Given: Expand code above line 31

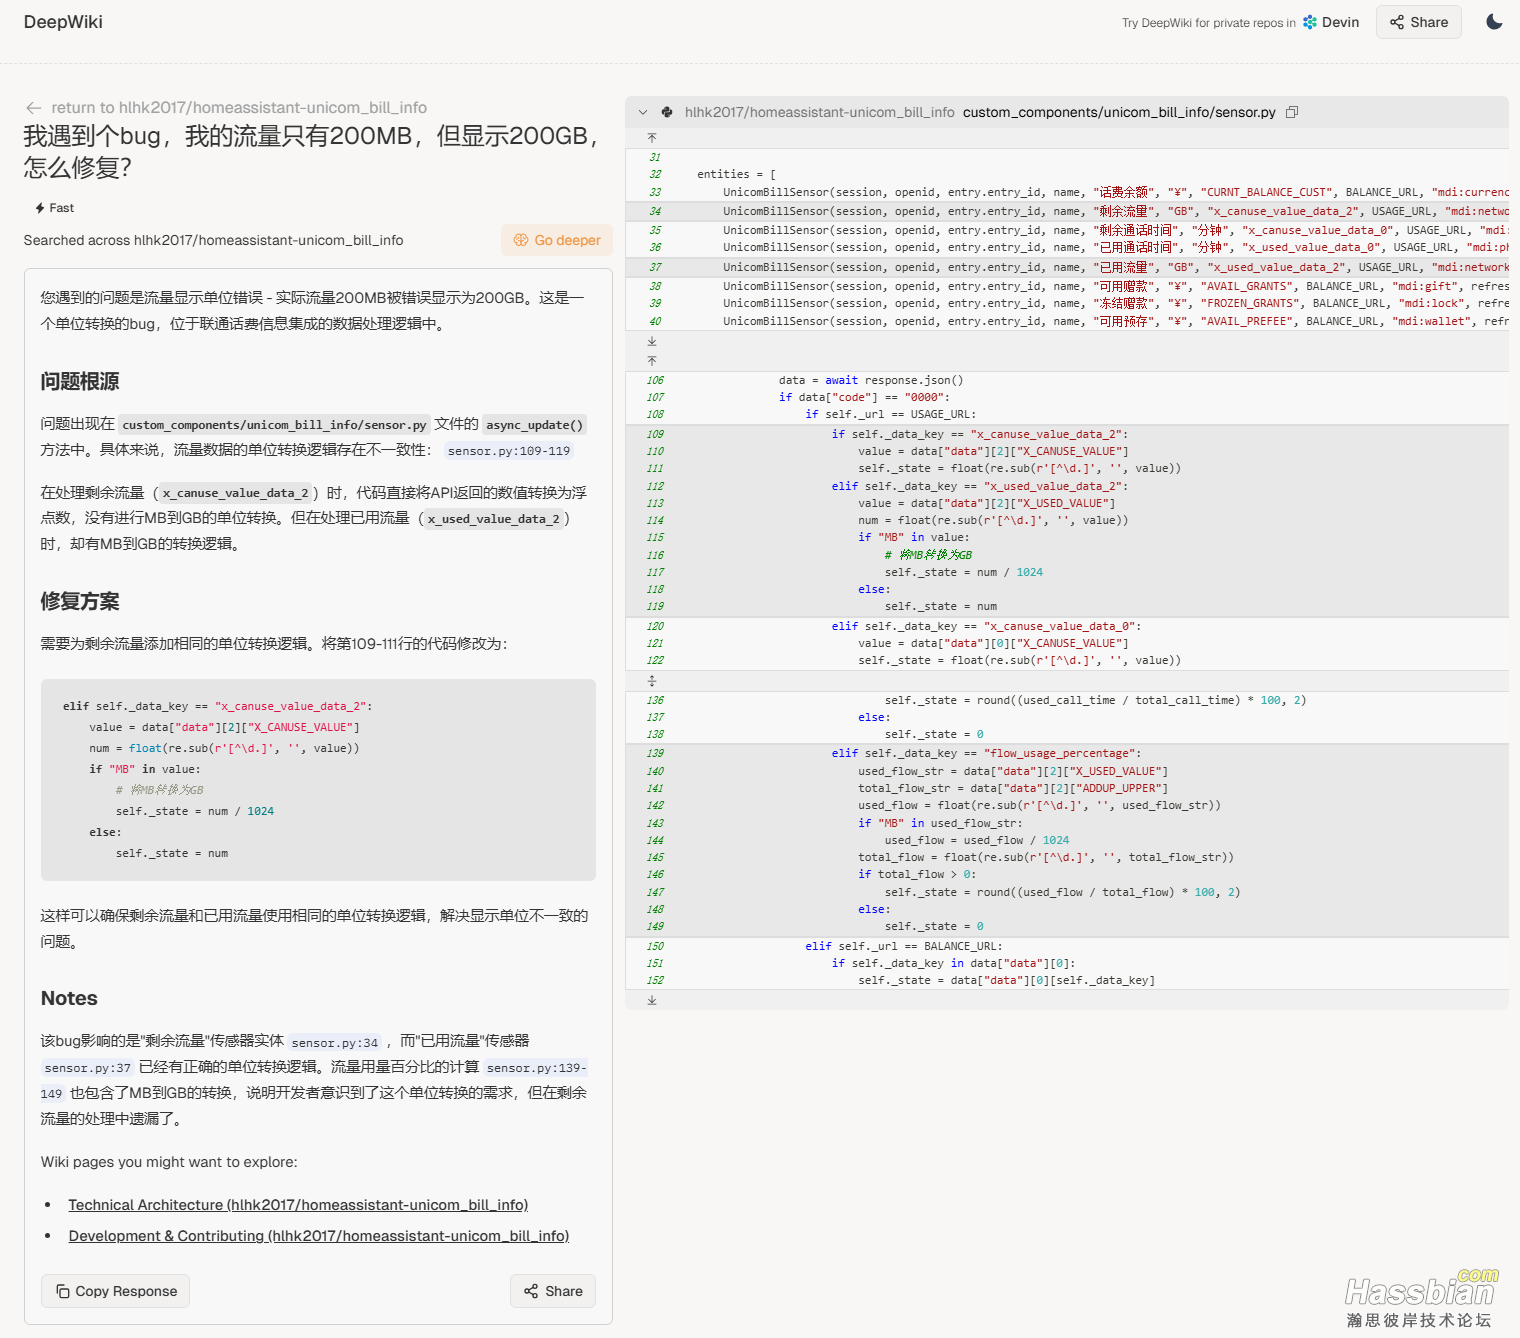Looking at the screenshot, I should point(652,138).
